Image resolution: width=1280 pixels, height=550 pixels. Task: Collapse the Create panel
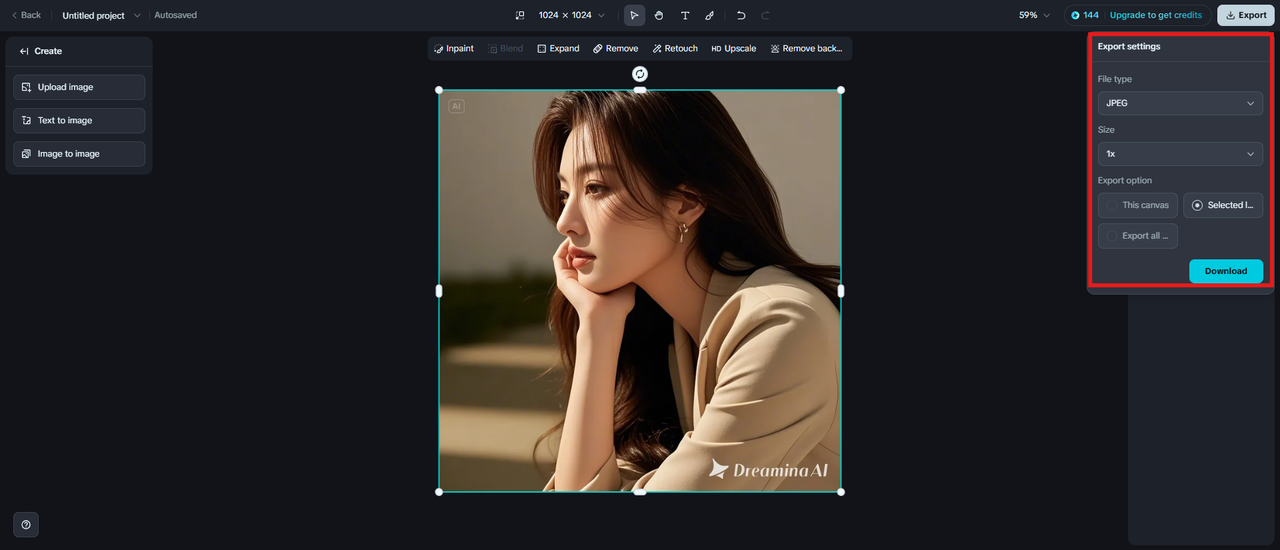tap(24, 51)
